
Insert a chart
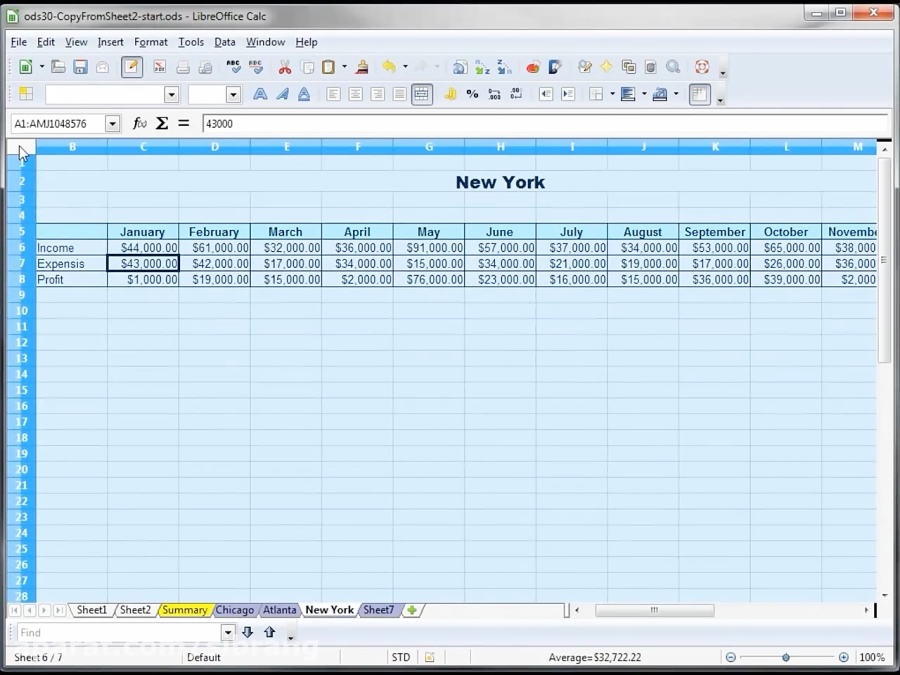[533, 68]
